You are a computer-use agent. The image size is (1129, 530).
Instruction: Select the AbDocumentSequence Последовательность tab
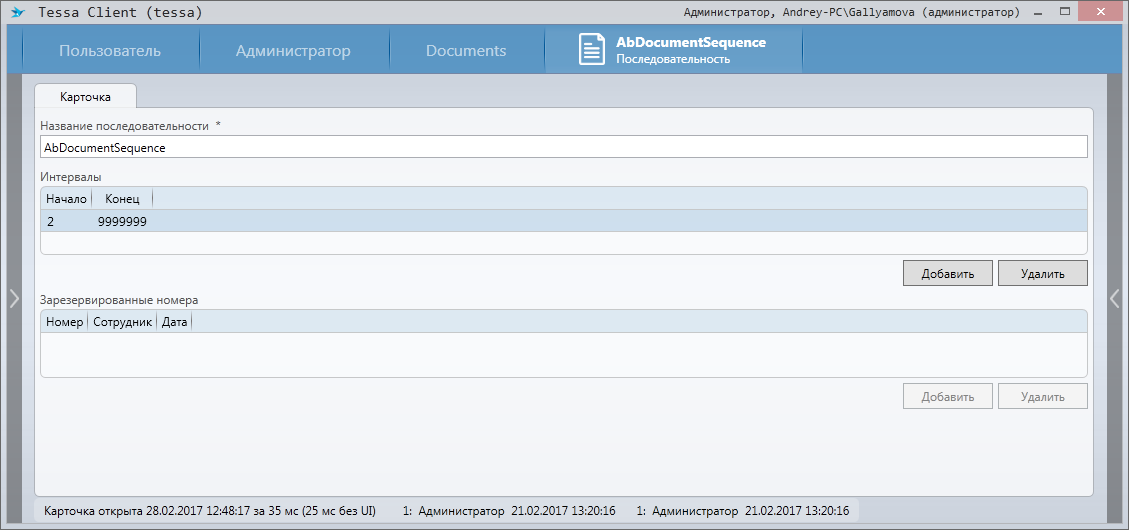tap(690, 50)
